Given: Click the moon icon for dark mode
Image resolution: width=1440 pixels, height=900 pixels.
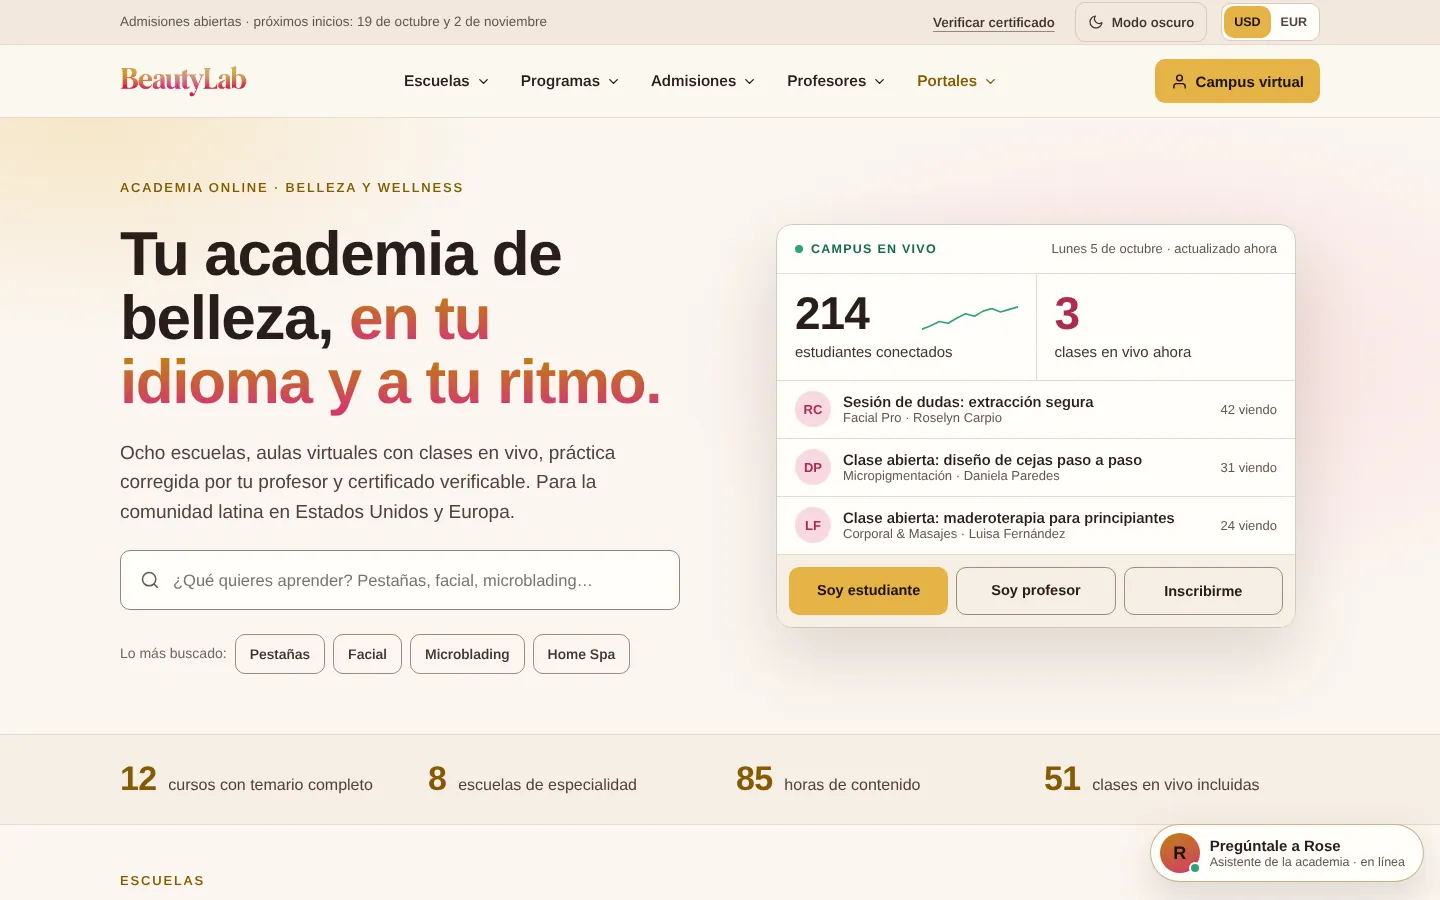Looking at the screenshot, I should tap(1096, 22).
